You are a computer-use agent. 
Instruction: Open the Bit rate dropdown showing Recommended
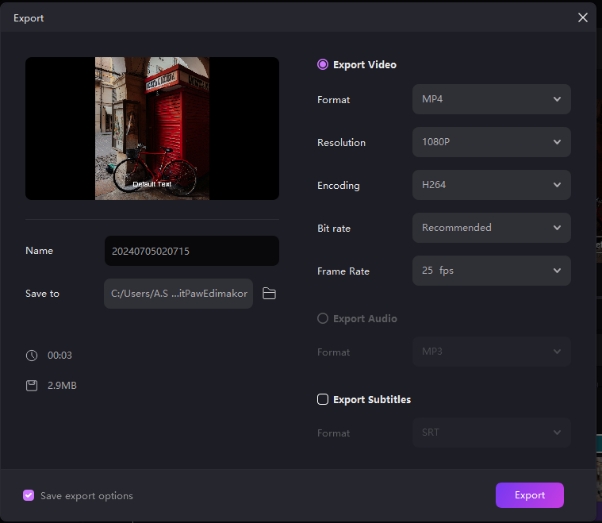pyautogui.click(x=491, y=228)
